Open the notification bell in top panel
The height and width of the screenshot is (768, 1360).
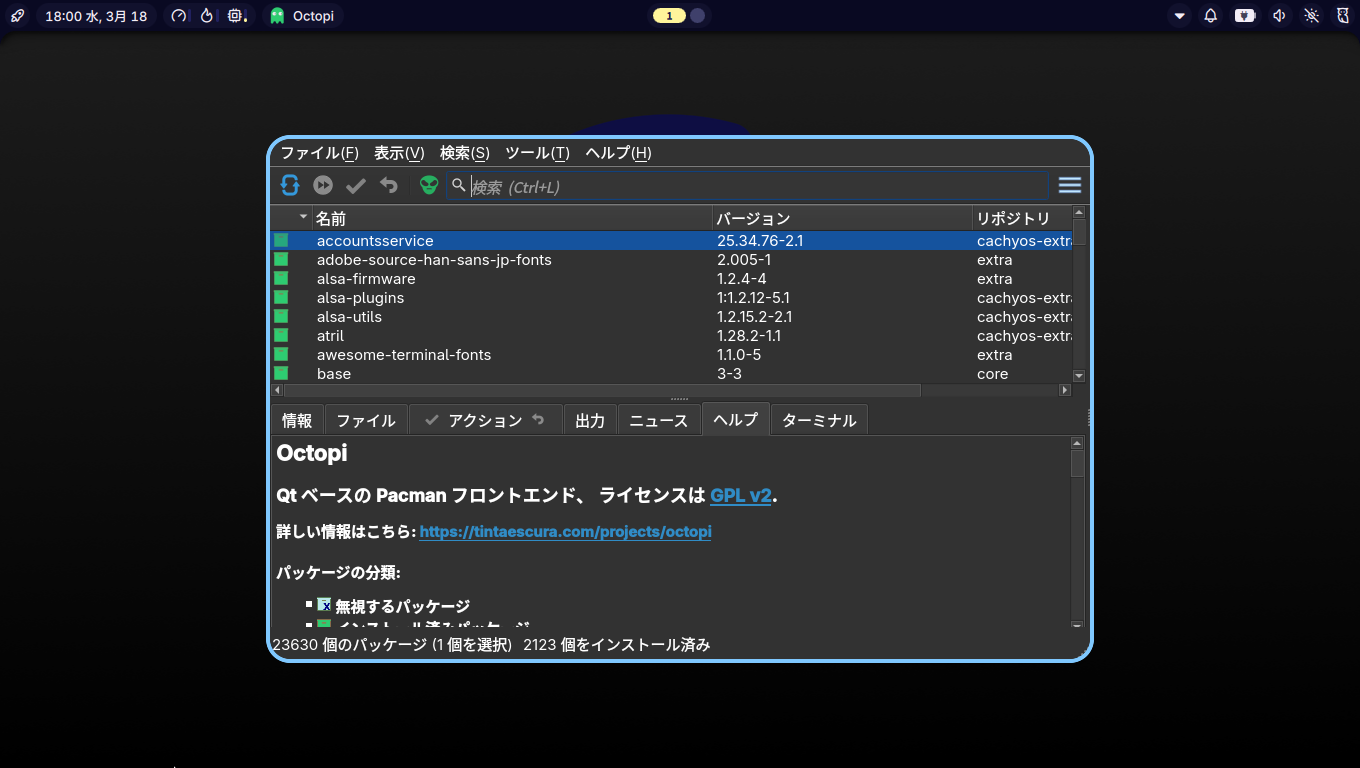(x=1211, y=16)
